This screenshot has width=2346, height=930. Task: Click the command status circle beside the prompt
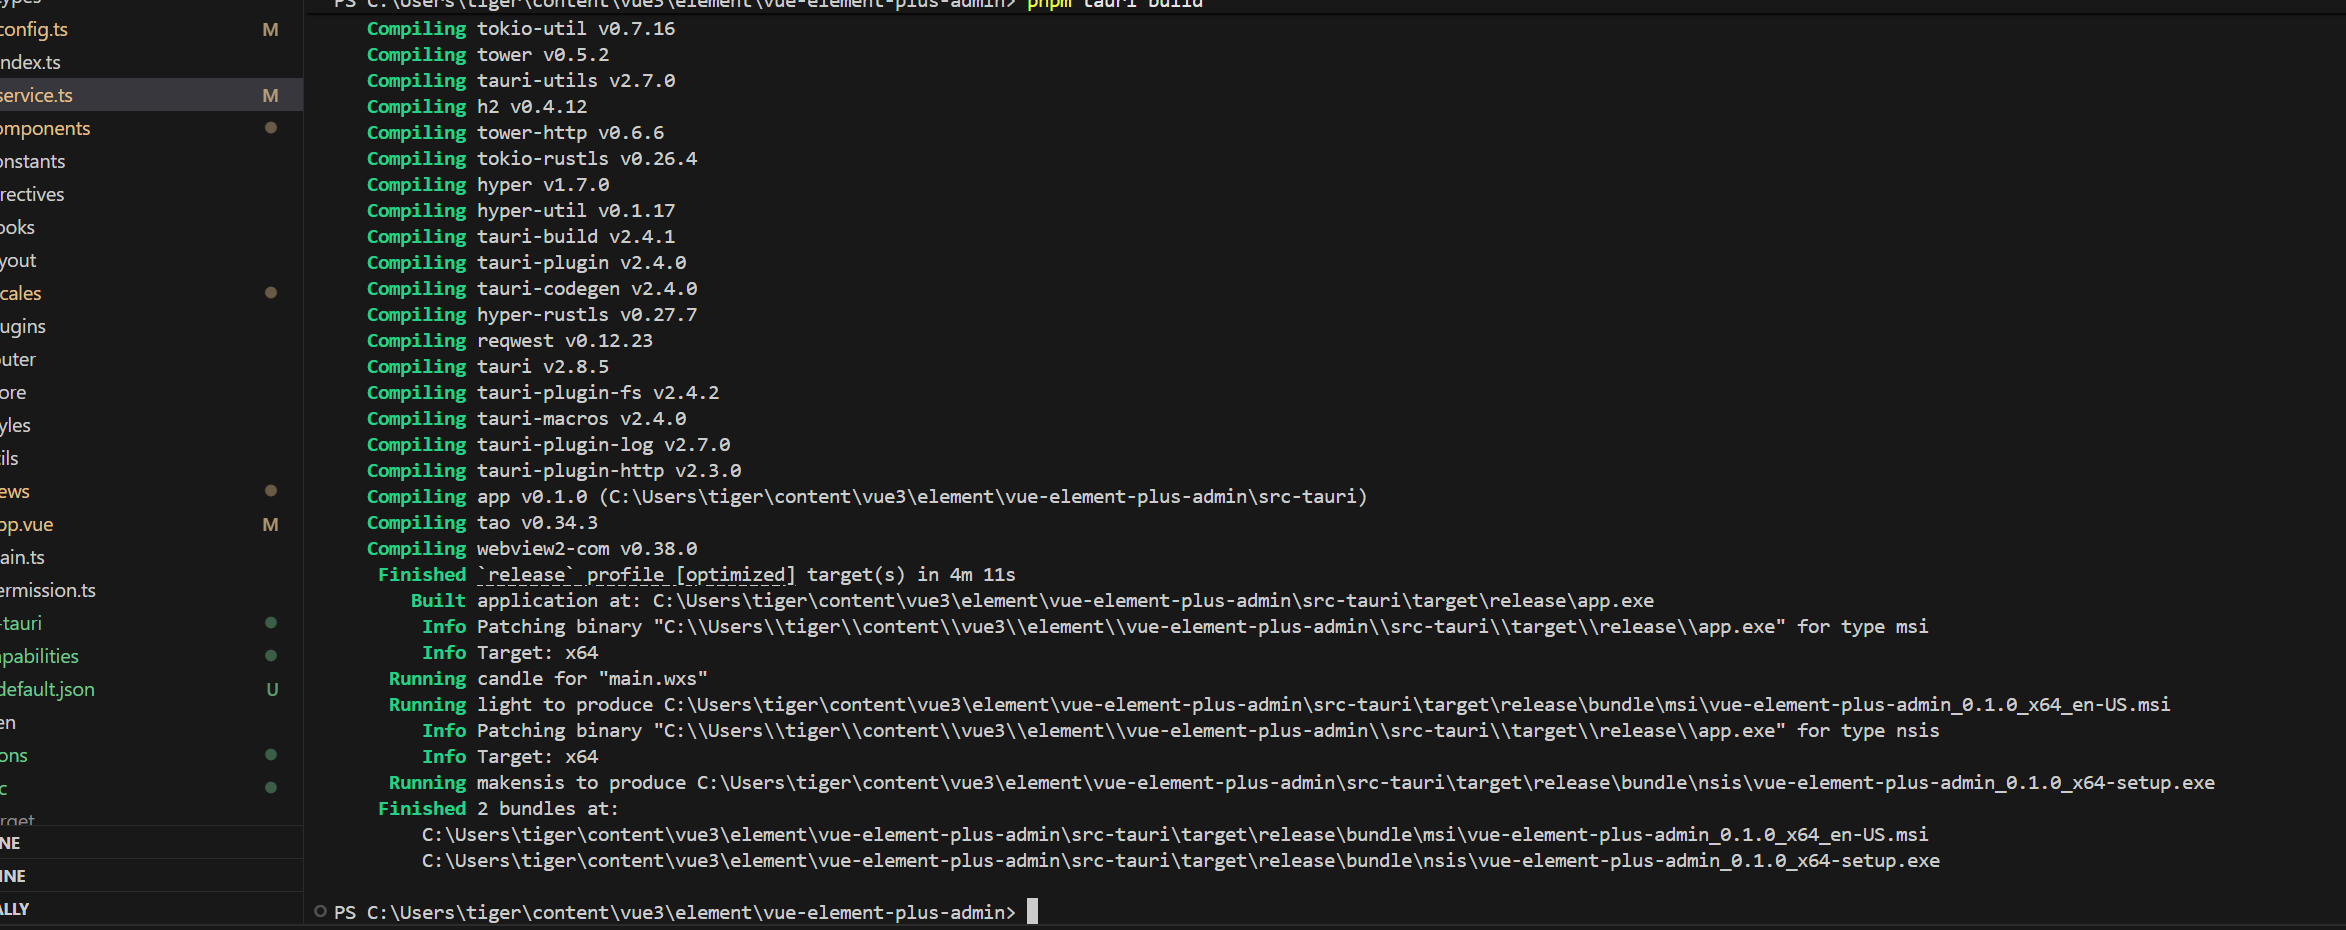tap(320, 911)
